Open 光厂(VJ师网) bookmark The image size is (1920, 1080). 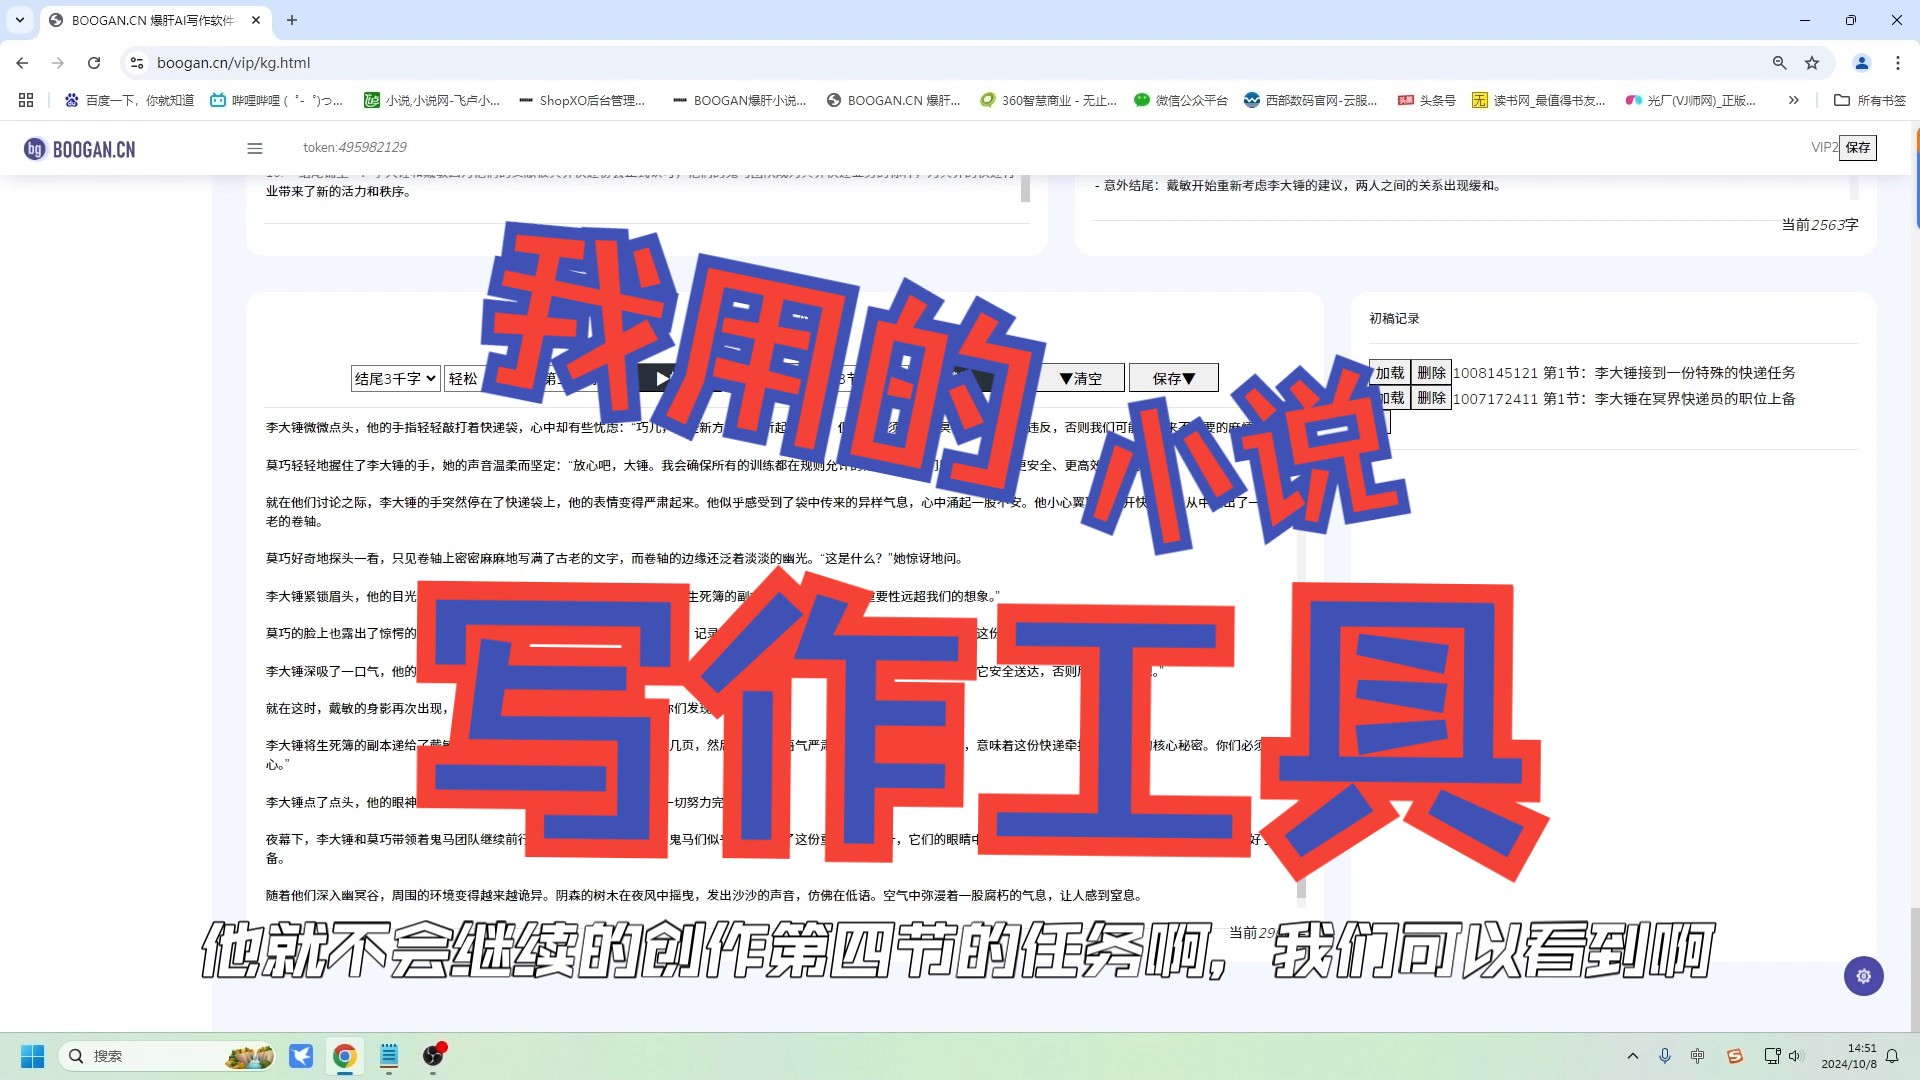[x=1690, y=100]
